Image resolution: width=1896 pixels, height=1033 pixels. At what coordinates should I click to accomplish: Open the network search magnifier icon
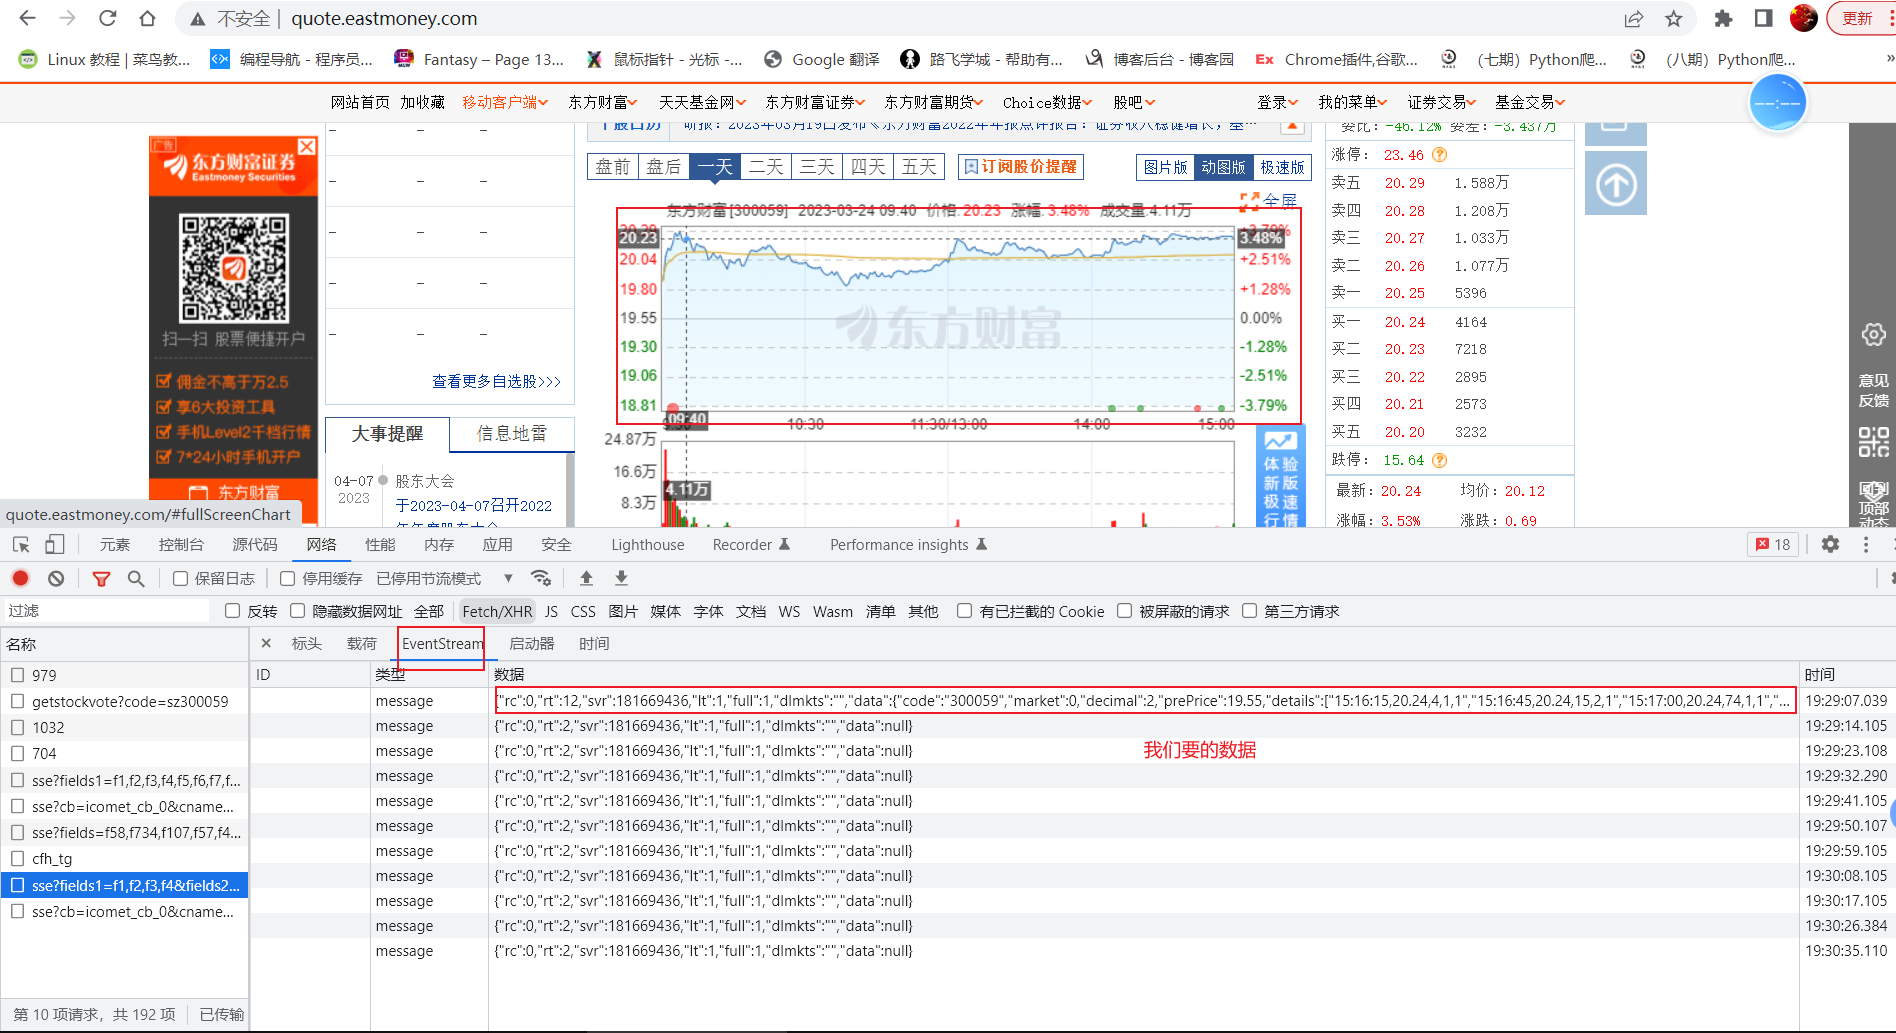click(x=136, y=578)
